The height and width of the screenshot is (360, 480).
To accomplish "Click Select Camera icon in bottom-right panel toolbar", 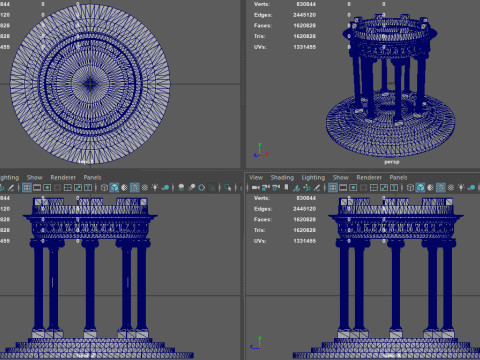I will (x=256, y=188).
